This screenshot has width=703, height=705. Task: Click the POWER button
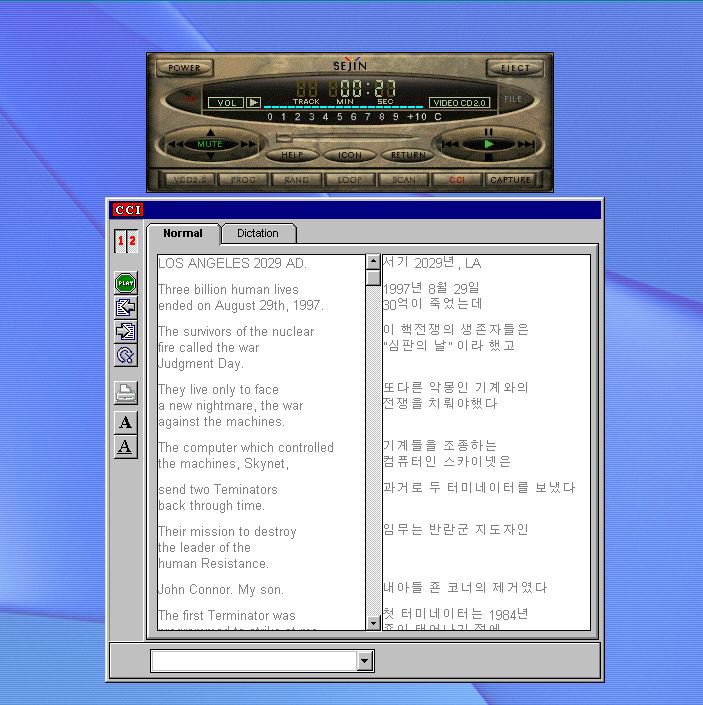[x=184, y=68]
